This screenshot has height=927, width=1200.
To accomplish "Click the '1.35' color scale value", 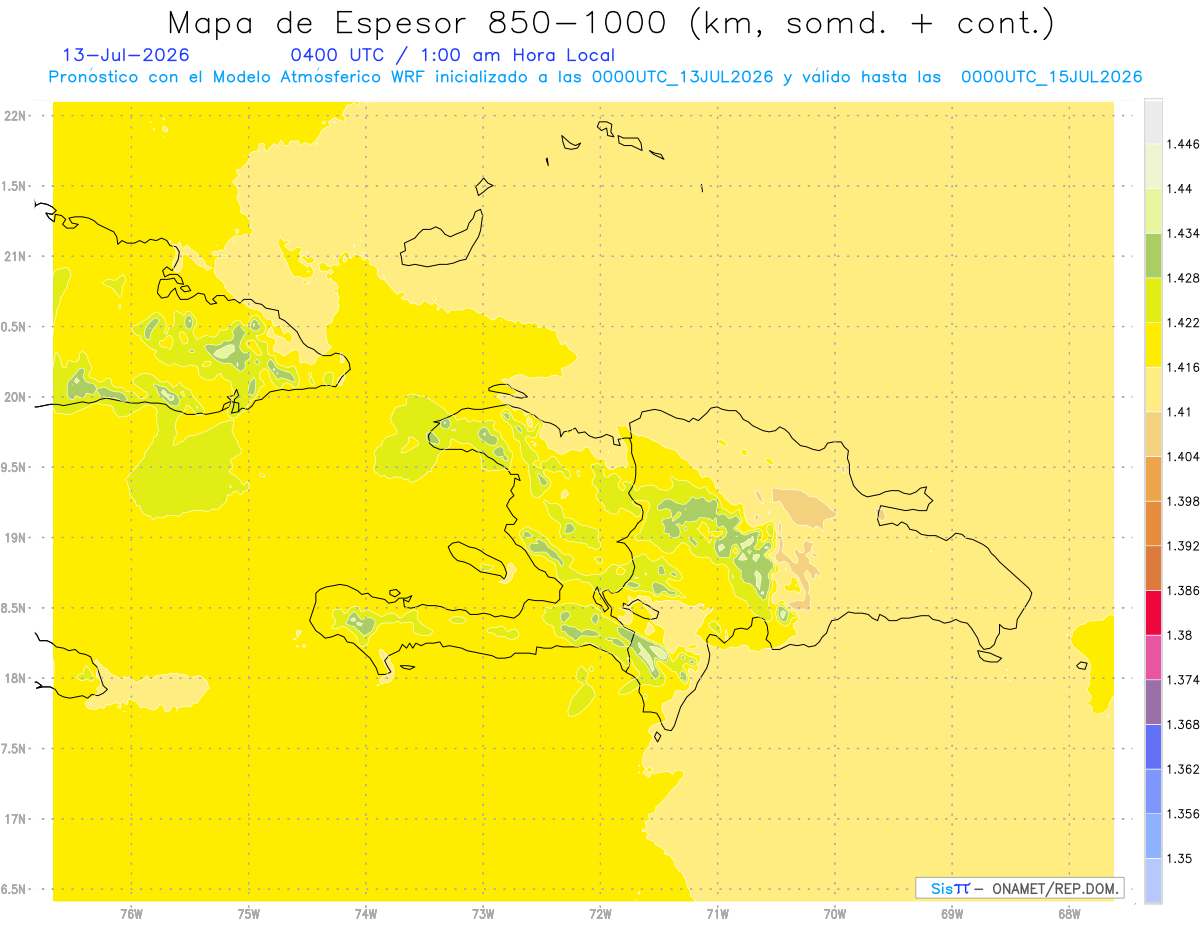I will 1179,858.
